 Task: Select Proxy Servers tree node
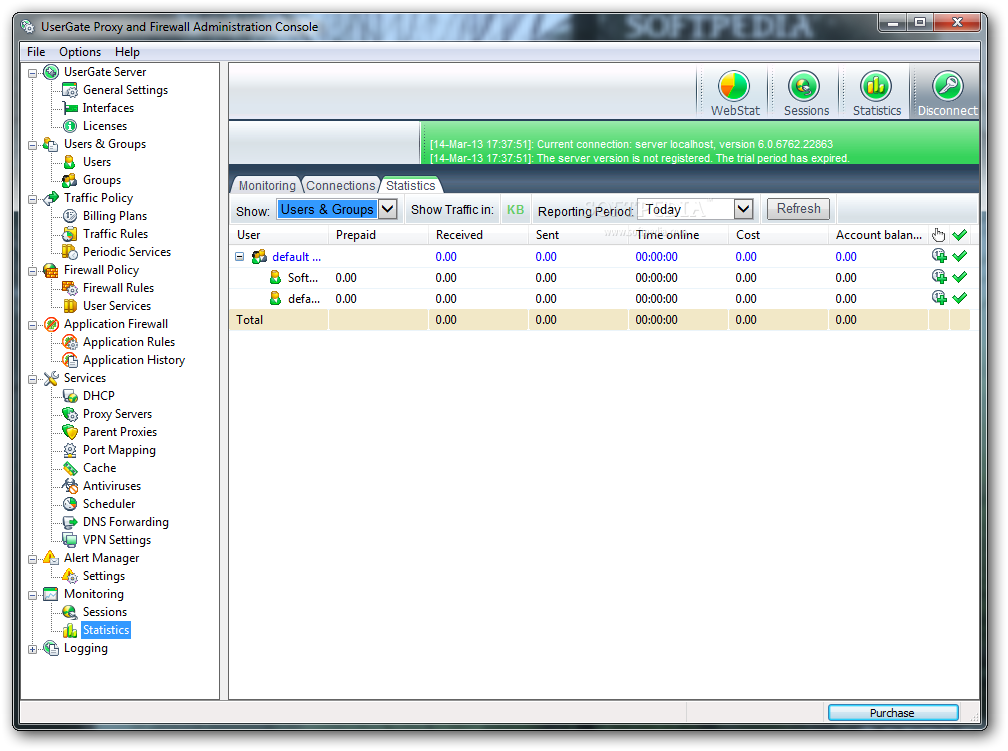(x=117, y=414)
